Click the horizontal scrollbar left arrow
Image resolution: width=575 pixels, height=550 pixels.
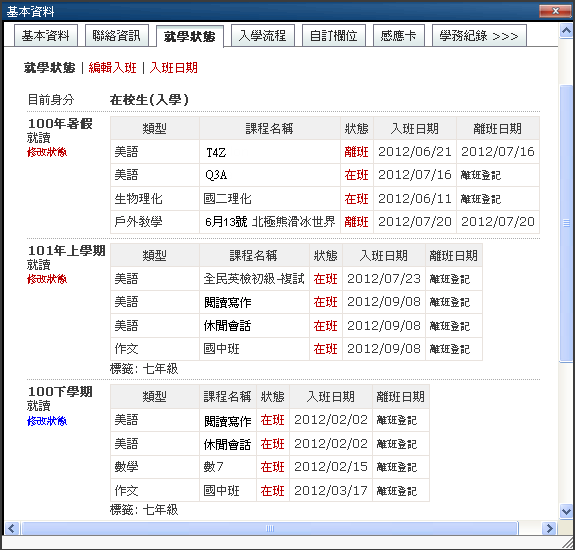(11, 528)
